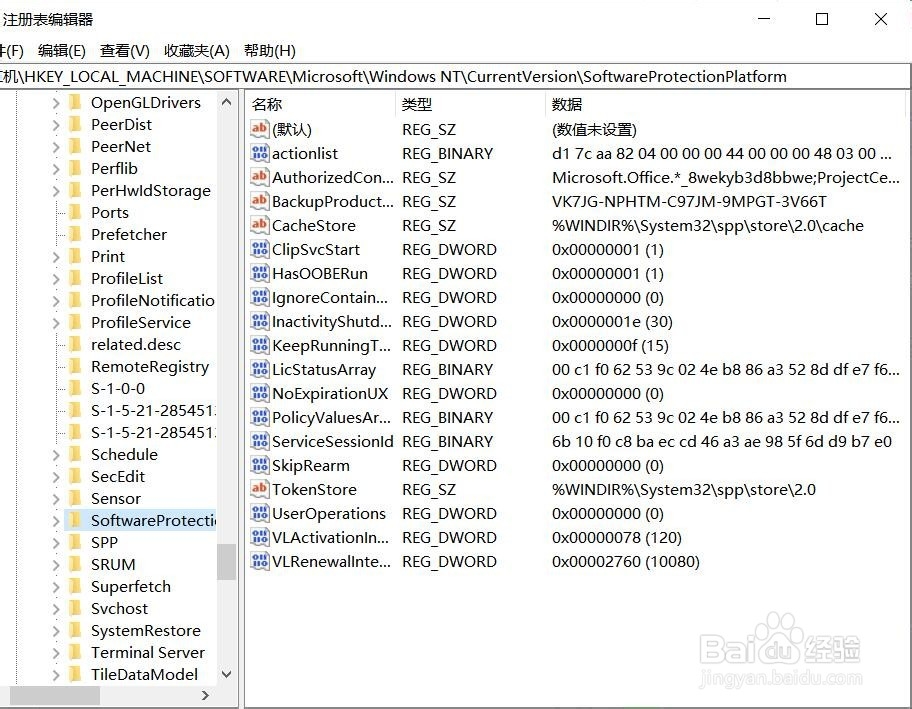Screen dimensions: 912x709
Task: Click the folder icon beside Prefetcher
Action: [76, 234]
